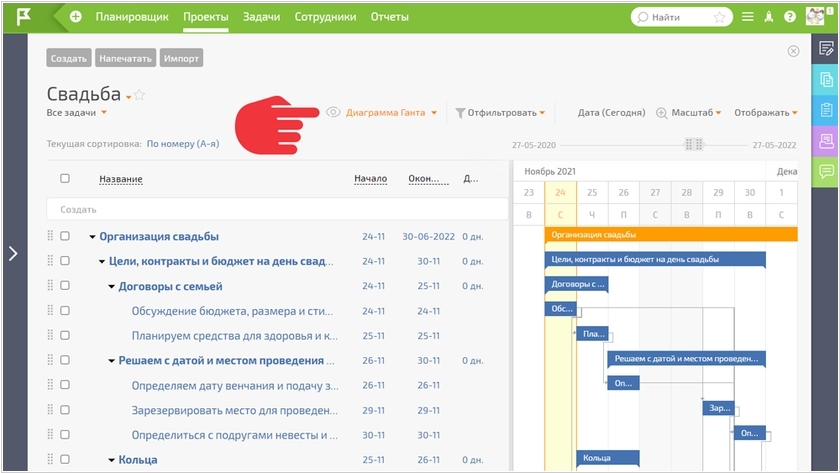Select the checkbox for the Кольца task

pos(65,460)
